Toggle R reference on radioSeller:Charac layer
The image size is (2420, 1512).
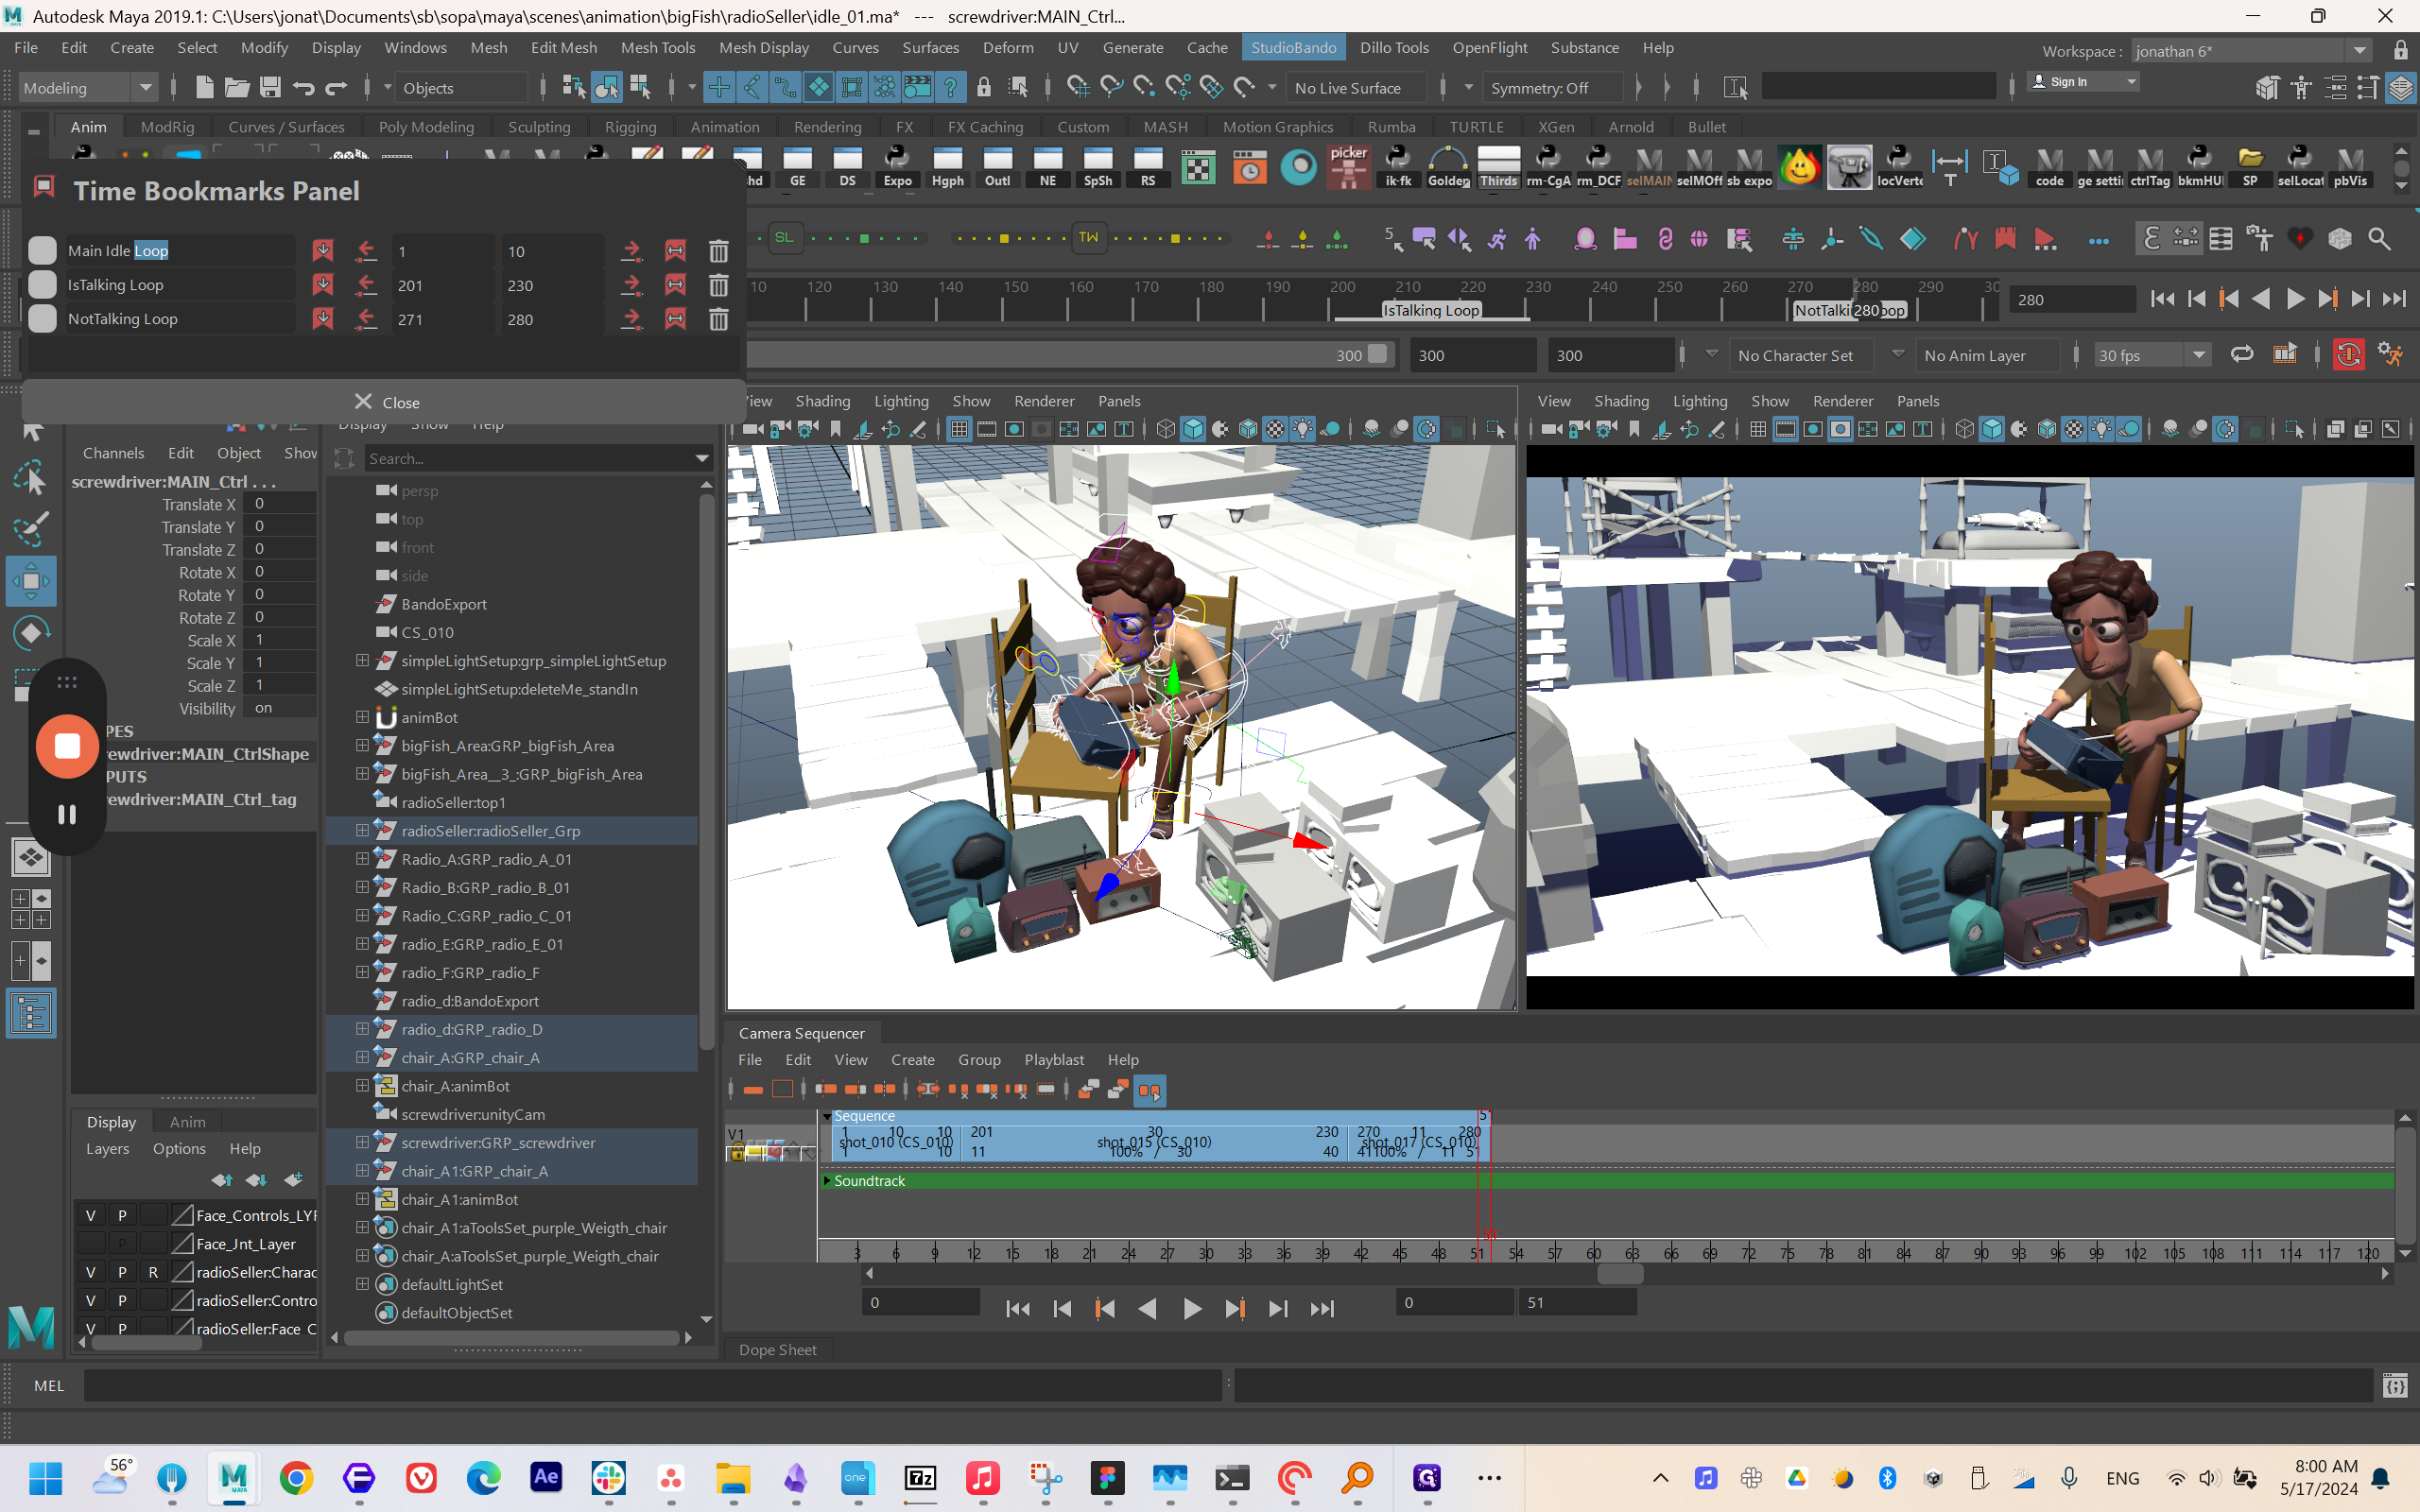pos(153,1272)
